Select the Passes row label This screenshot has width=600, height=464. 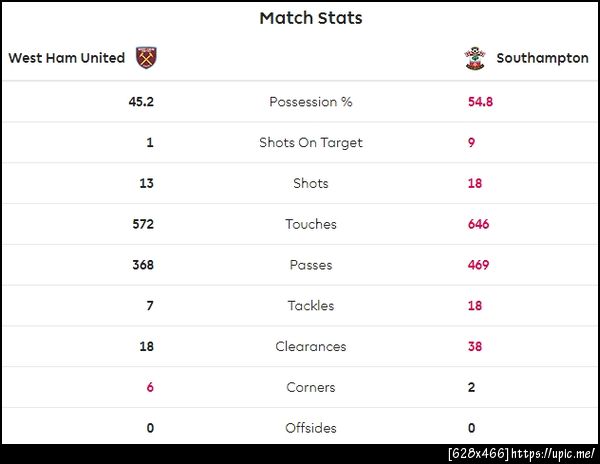tap(310, 266)
